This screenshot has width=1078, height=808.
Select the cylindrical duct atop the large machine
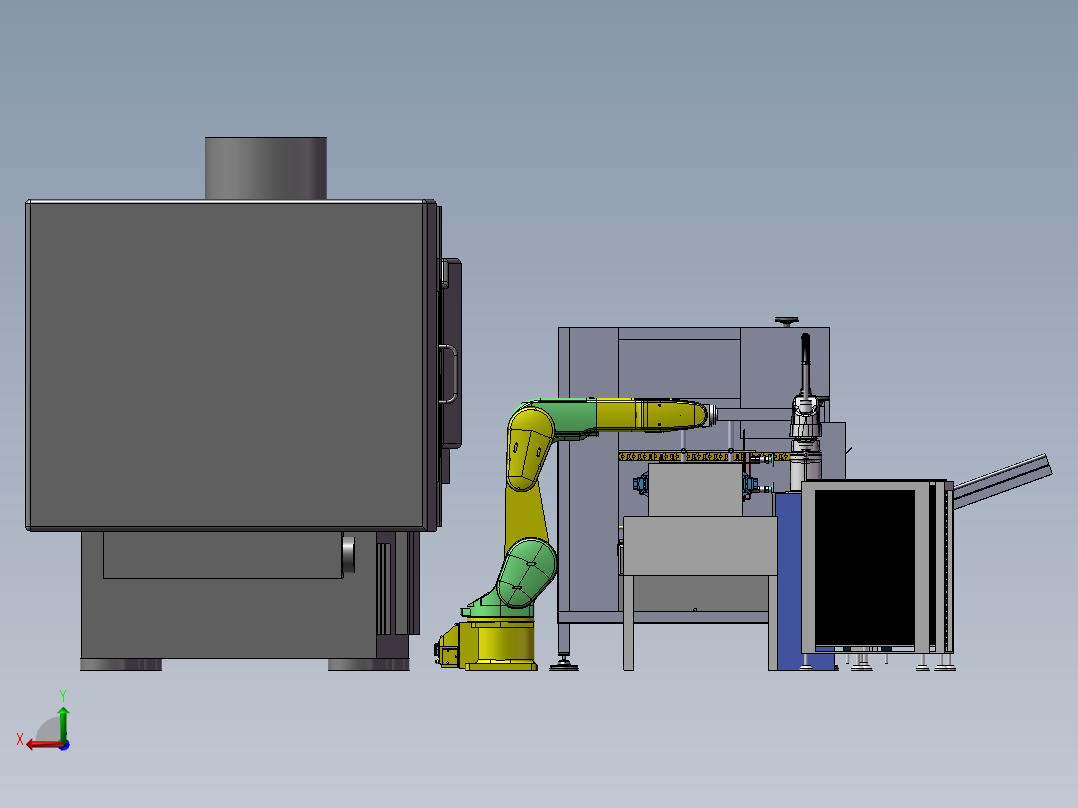click(x=265, y=168)
